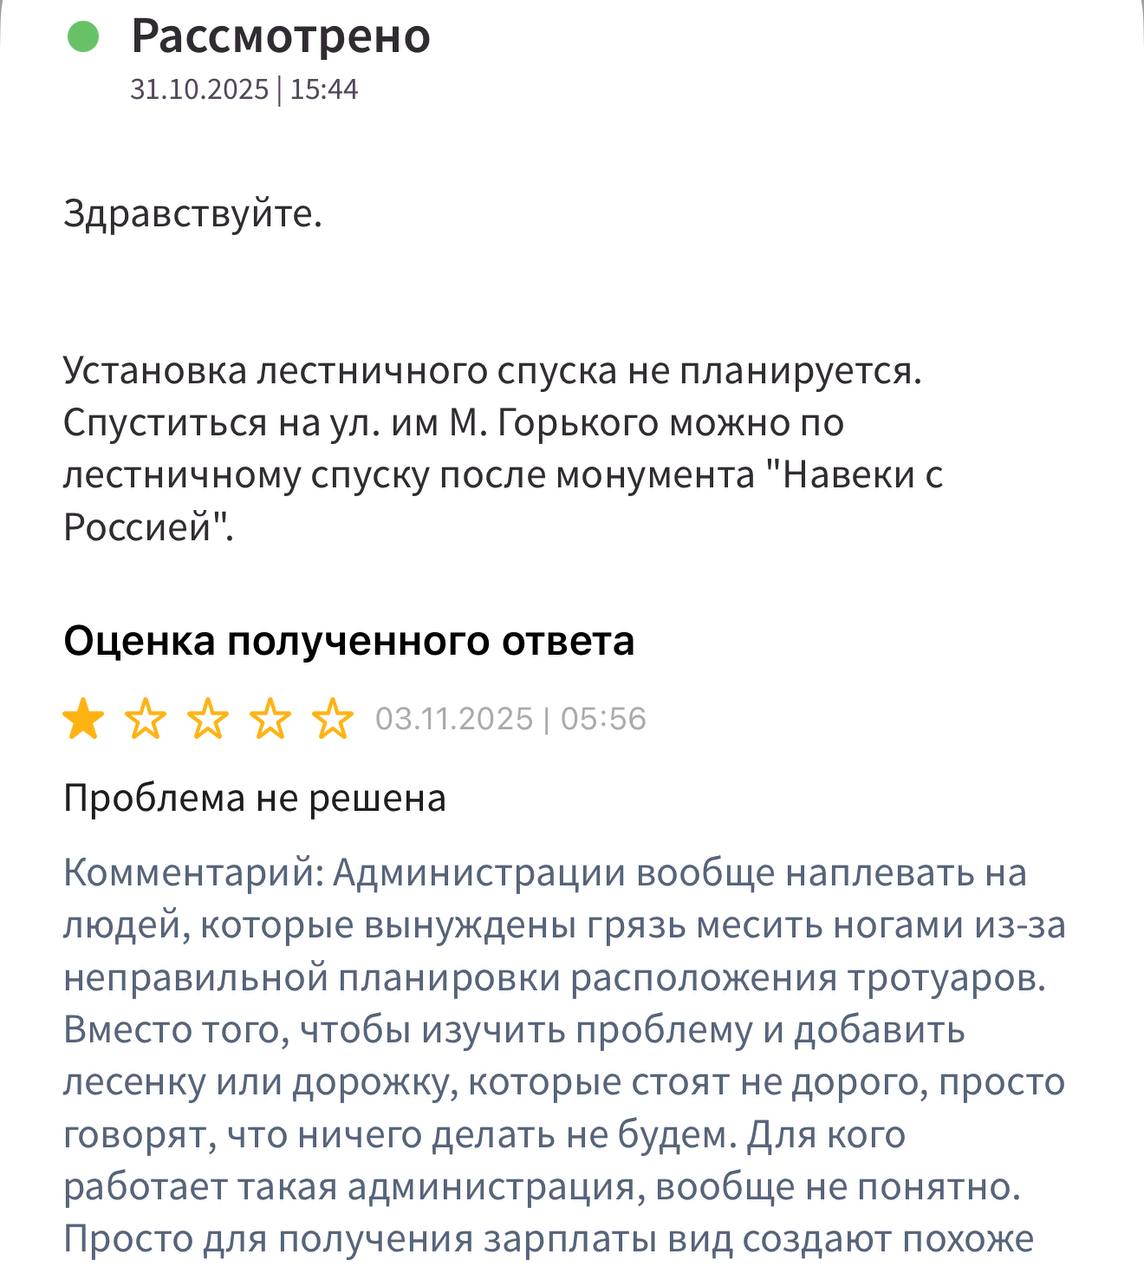Click the green status dot beside Рассмотрено
The height and width of the screenshot is (1280, 1144).
click(x=83, y=37)
